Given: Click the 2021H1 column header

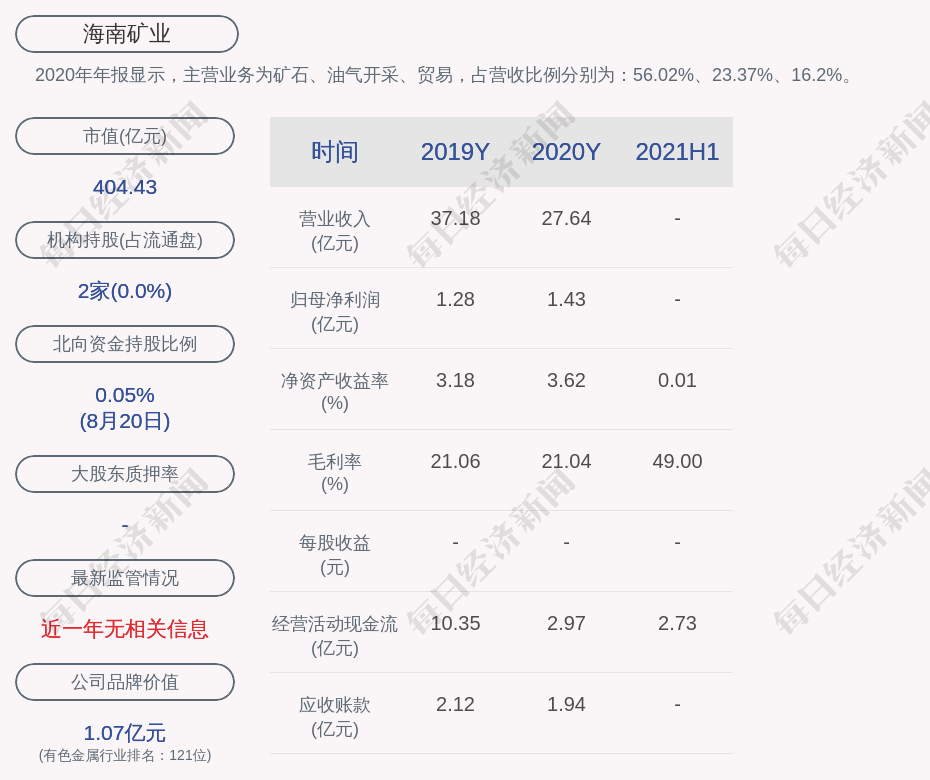Looking at the screenshot, I should pos(677,152).
